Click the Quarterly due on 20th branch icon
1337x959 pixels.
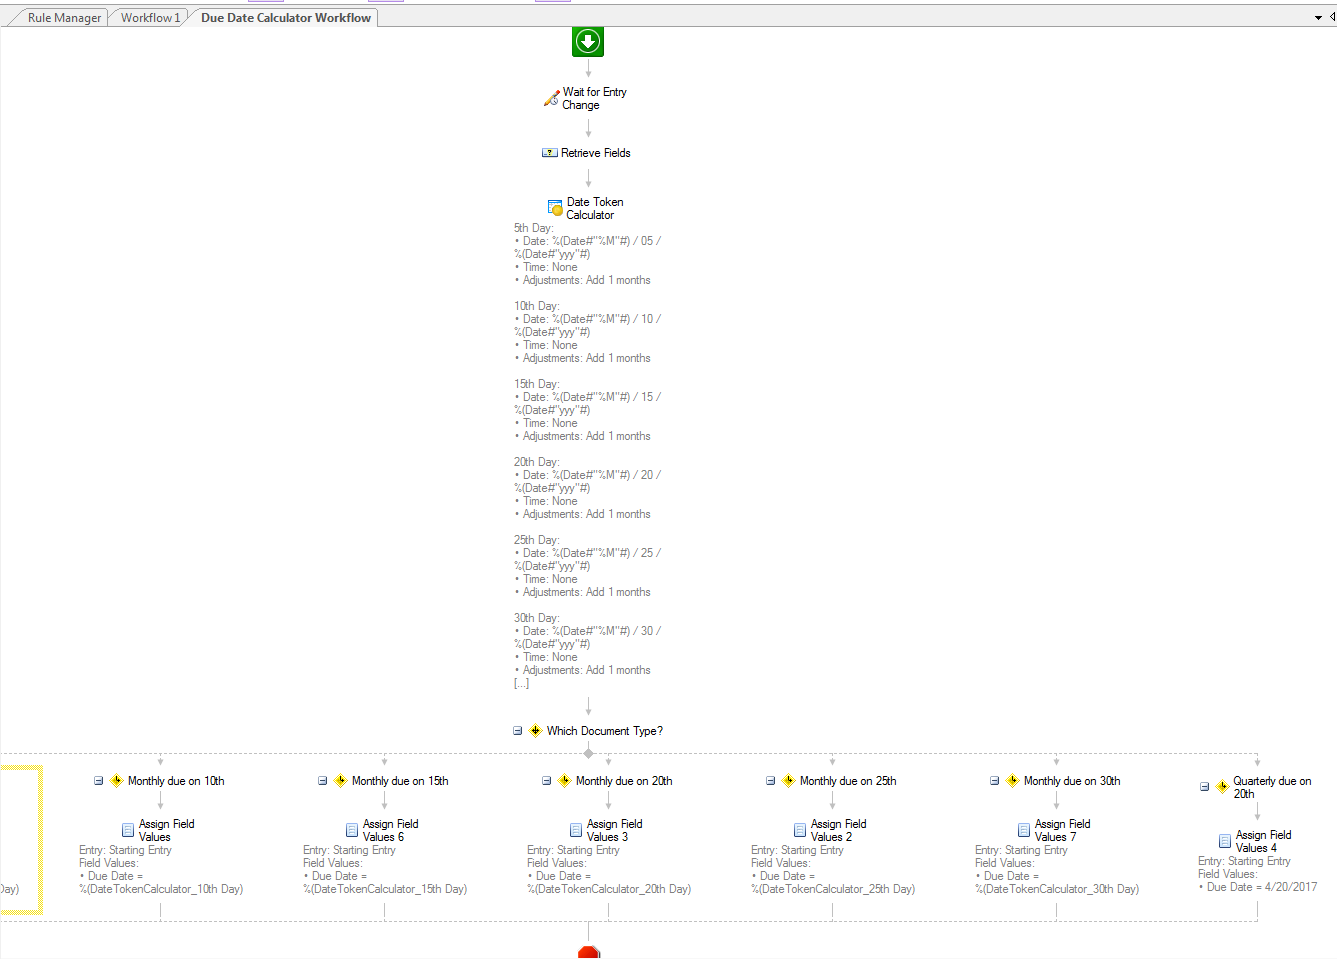pyautogui.click(x=1222, y=787)
